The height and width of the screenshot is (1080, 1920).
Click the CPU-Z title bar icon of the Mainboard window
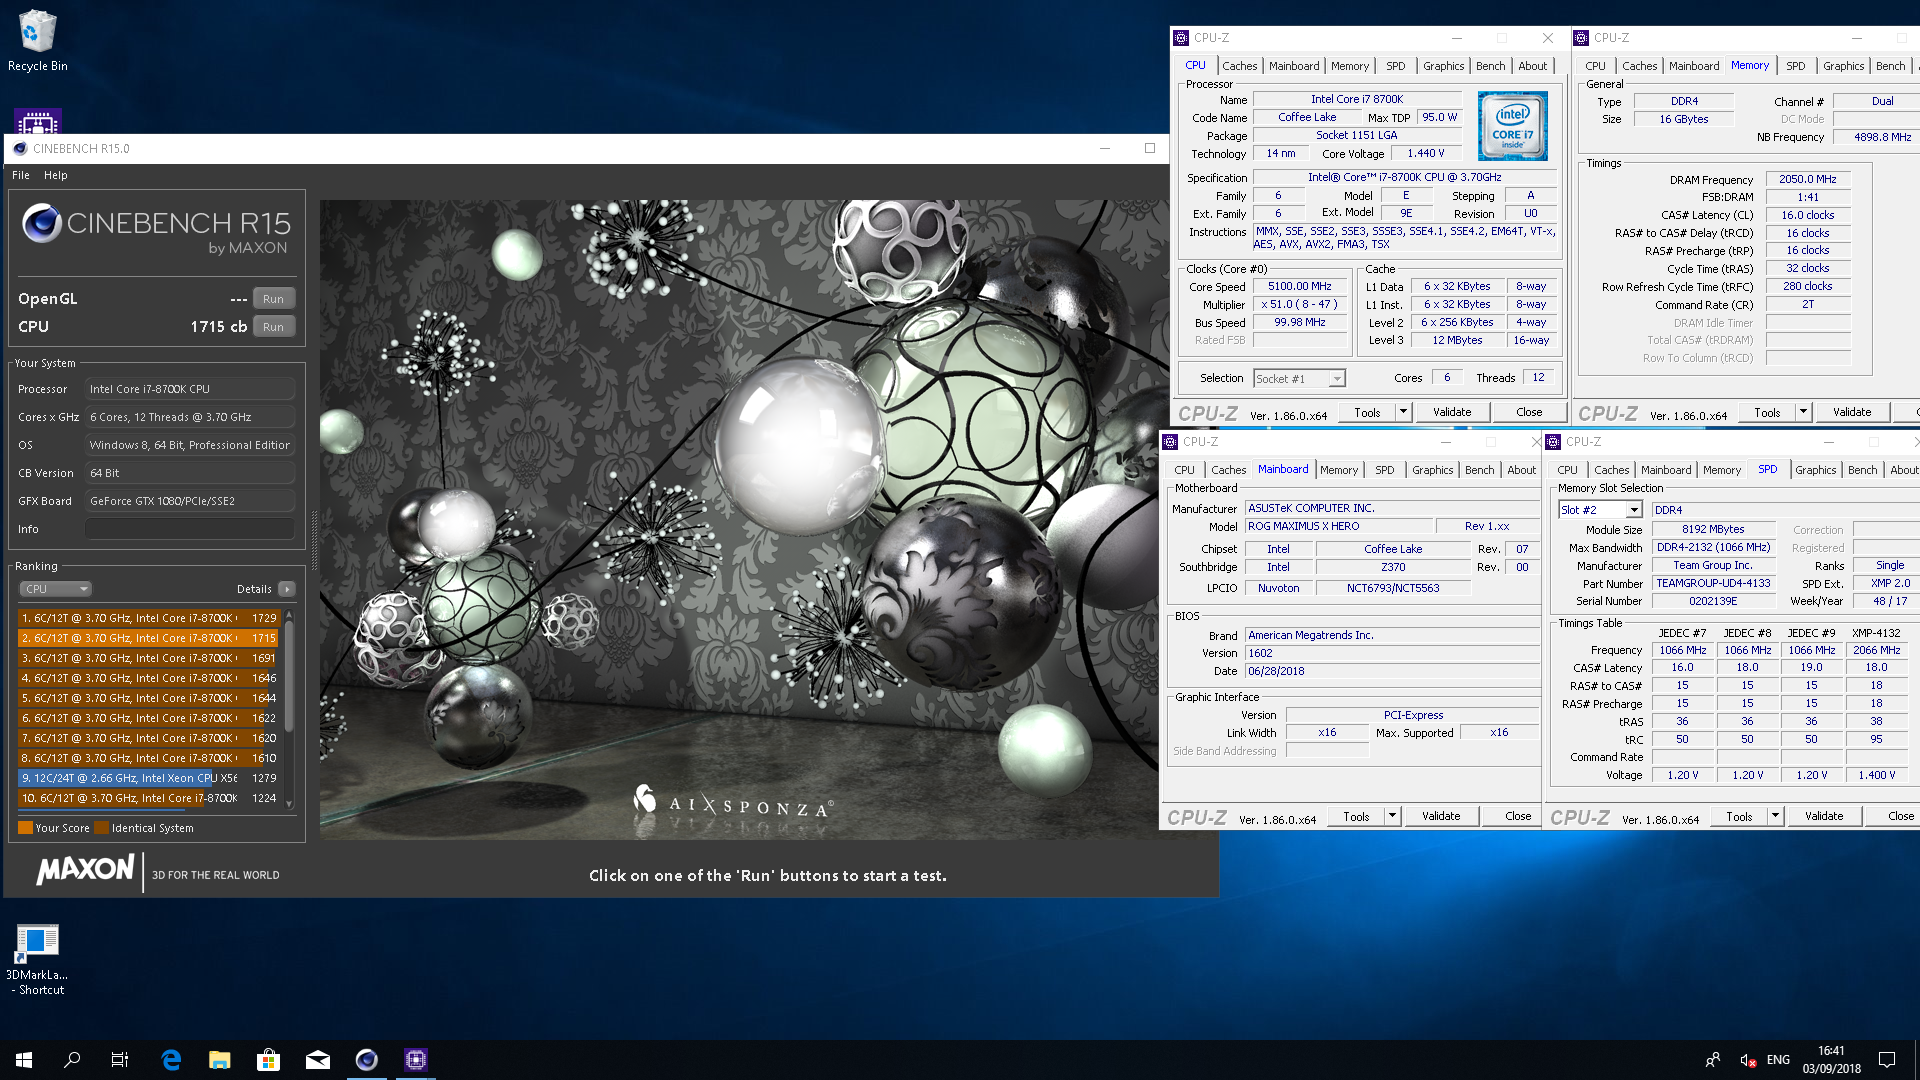(1170, 442)
